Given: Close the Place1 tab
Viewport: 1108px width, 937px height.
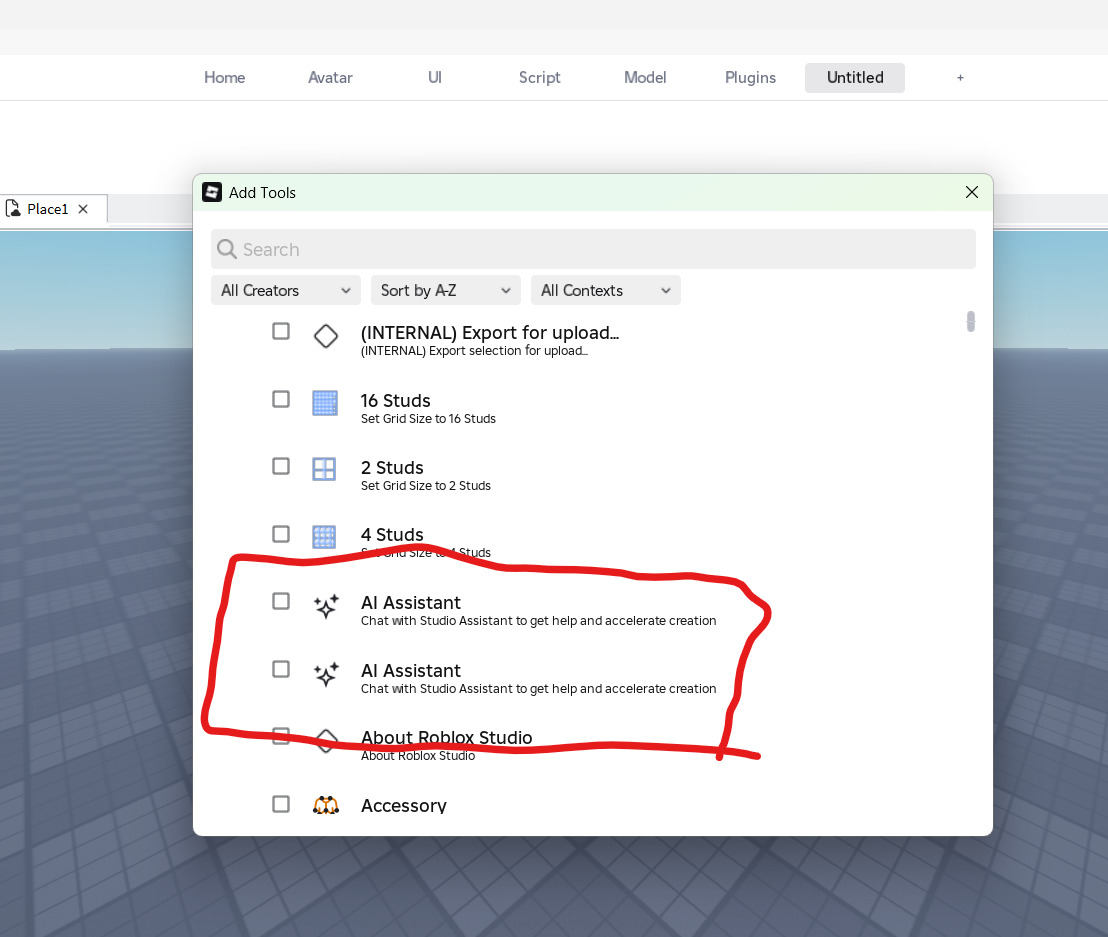Looking at the screenshot, I should (x=83, y=209).
